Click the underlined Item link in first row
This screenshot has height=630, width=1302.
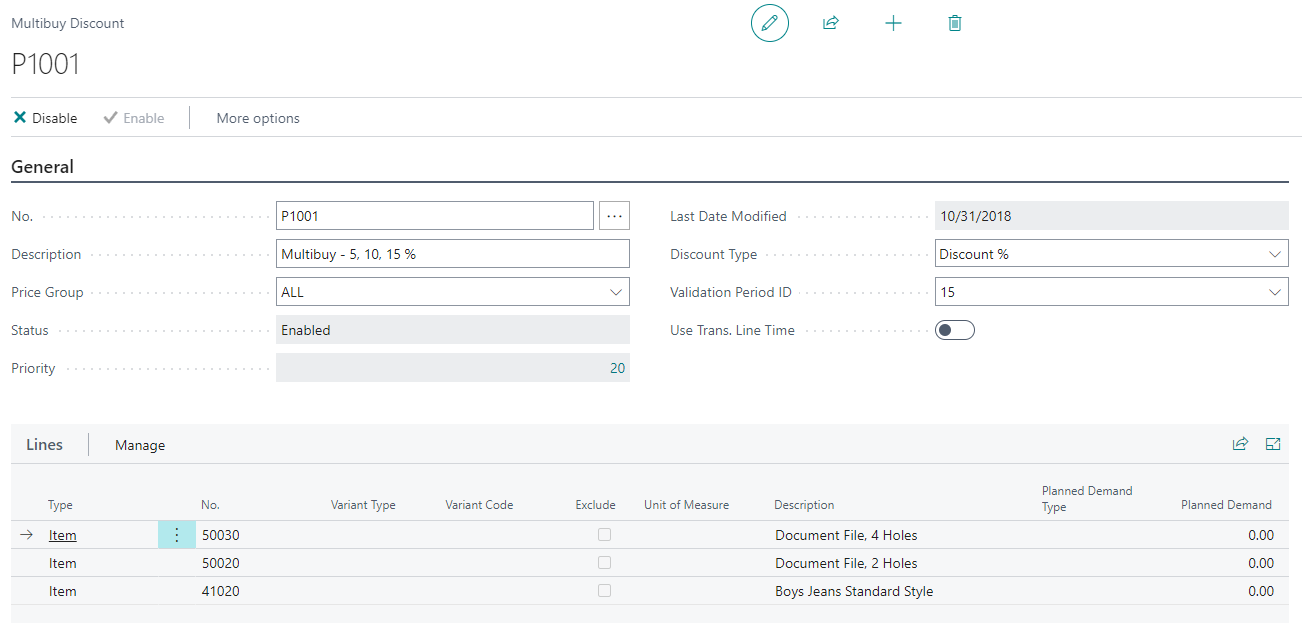63,535
